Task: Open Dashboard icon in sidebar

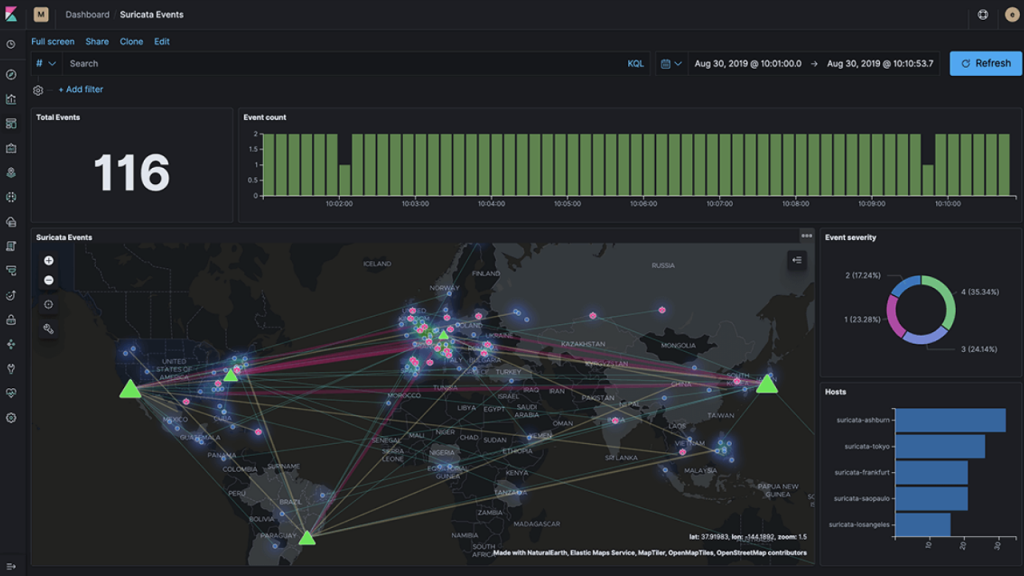Action: tap(11, 123)
